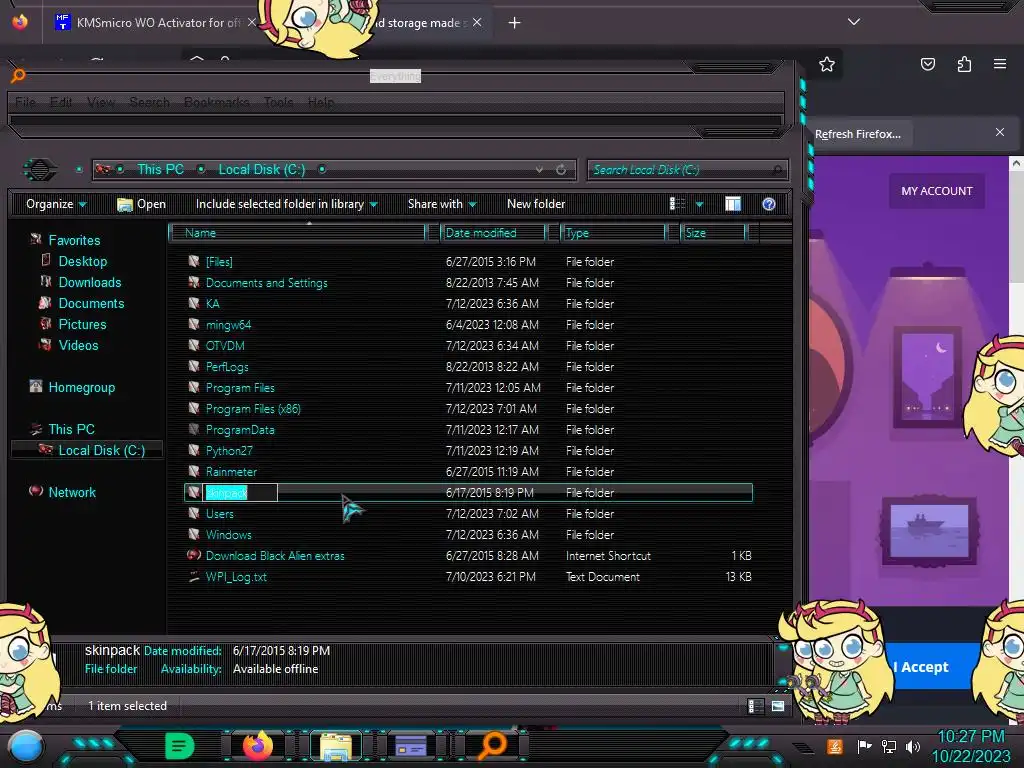
Task: Click MY ACCOUNT in Firefox page
Action: pos(936,191)
